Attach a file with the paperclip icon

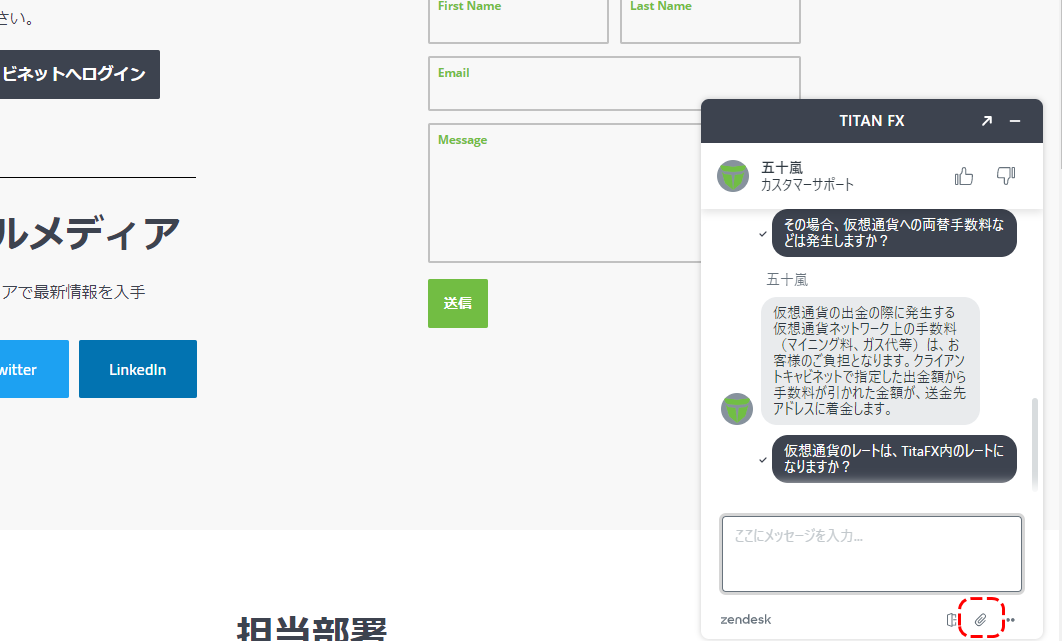coord(980,619)
